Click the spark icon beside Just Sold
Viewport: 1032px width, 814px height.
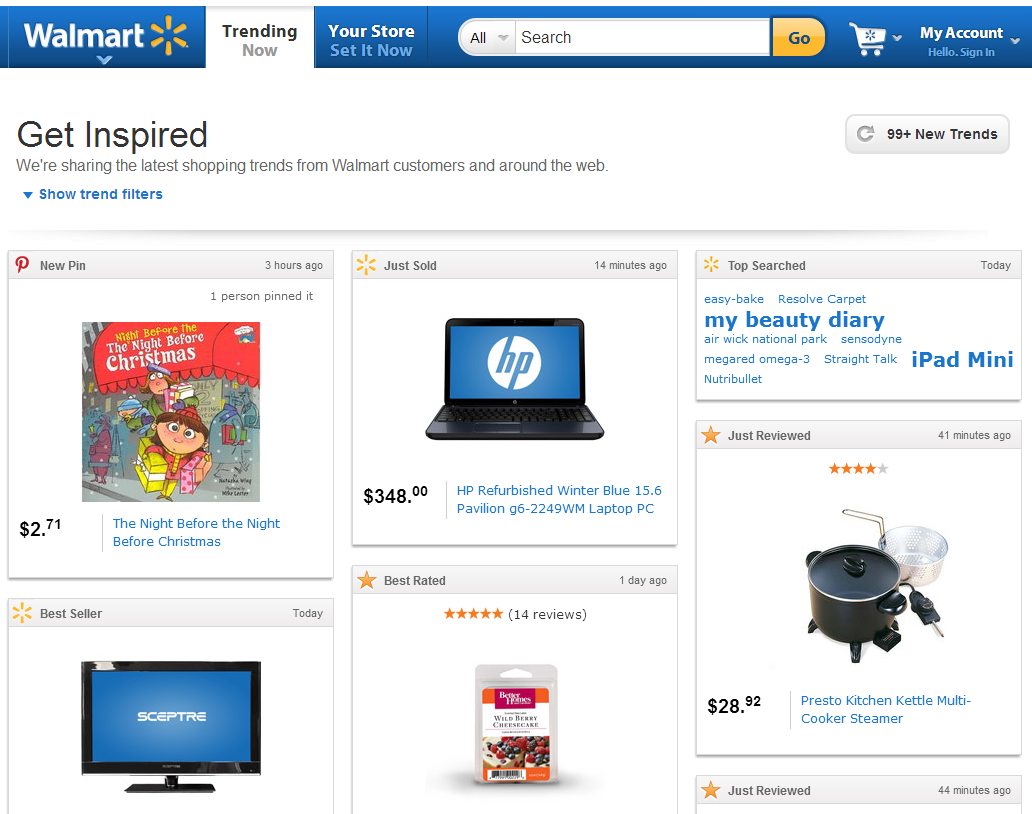[366, 265]
